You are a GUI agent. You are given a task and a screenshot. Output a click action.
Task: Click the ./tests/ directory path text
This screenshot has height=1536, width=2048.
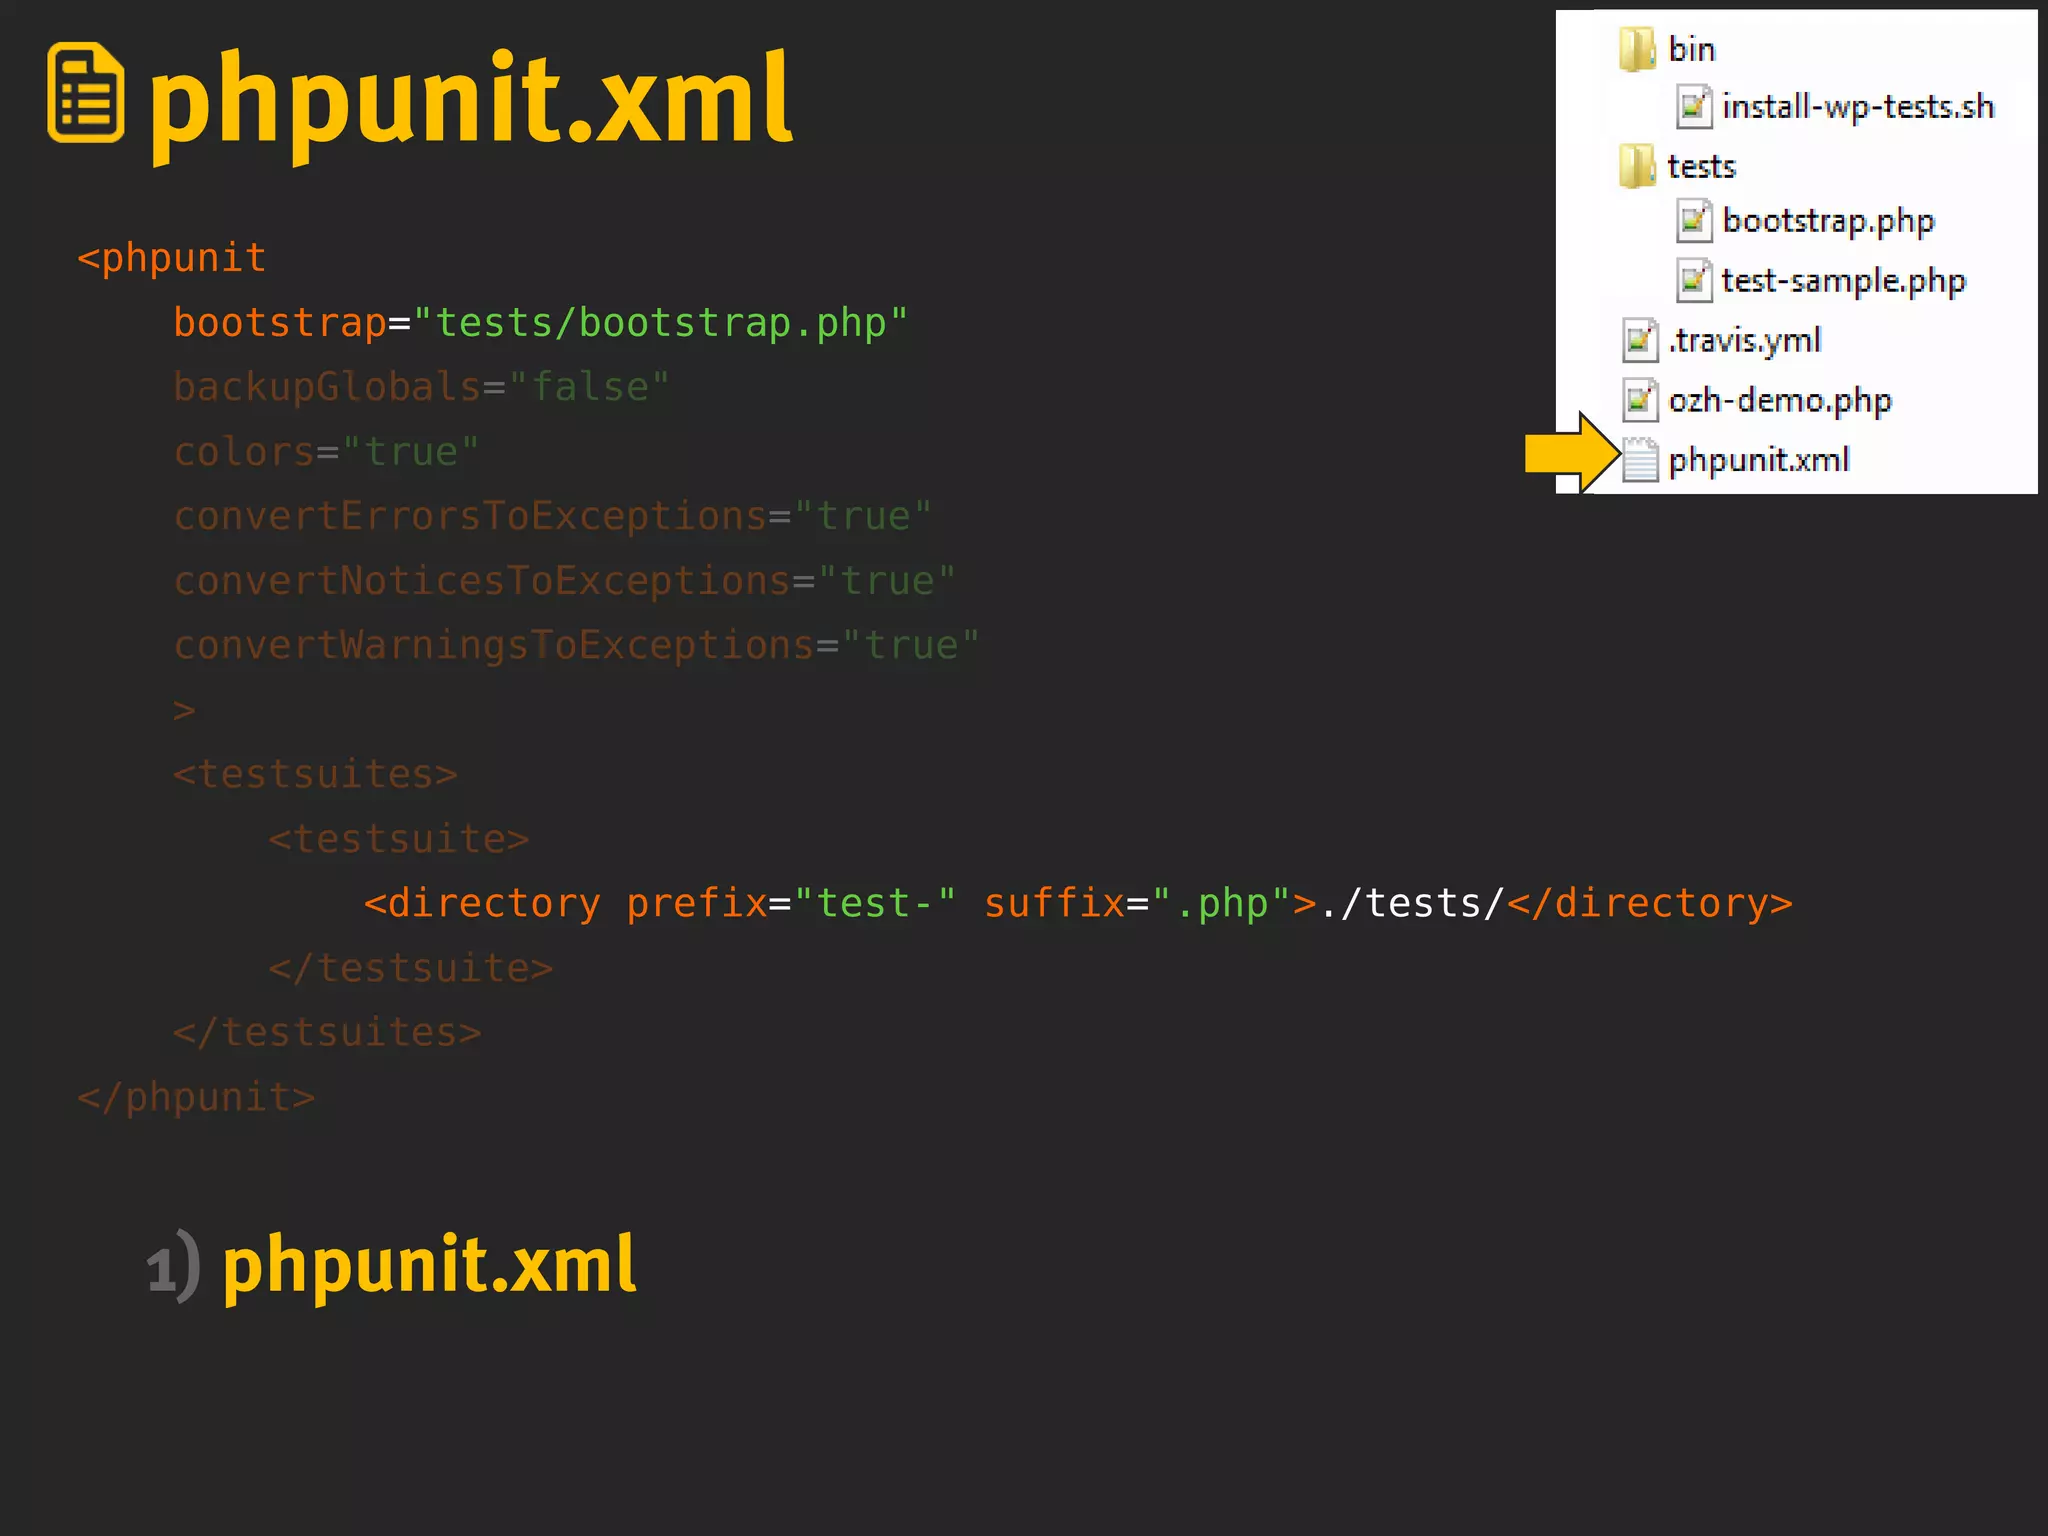pyautogui.click(x=1412, y=904)
